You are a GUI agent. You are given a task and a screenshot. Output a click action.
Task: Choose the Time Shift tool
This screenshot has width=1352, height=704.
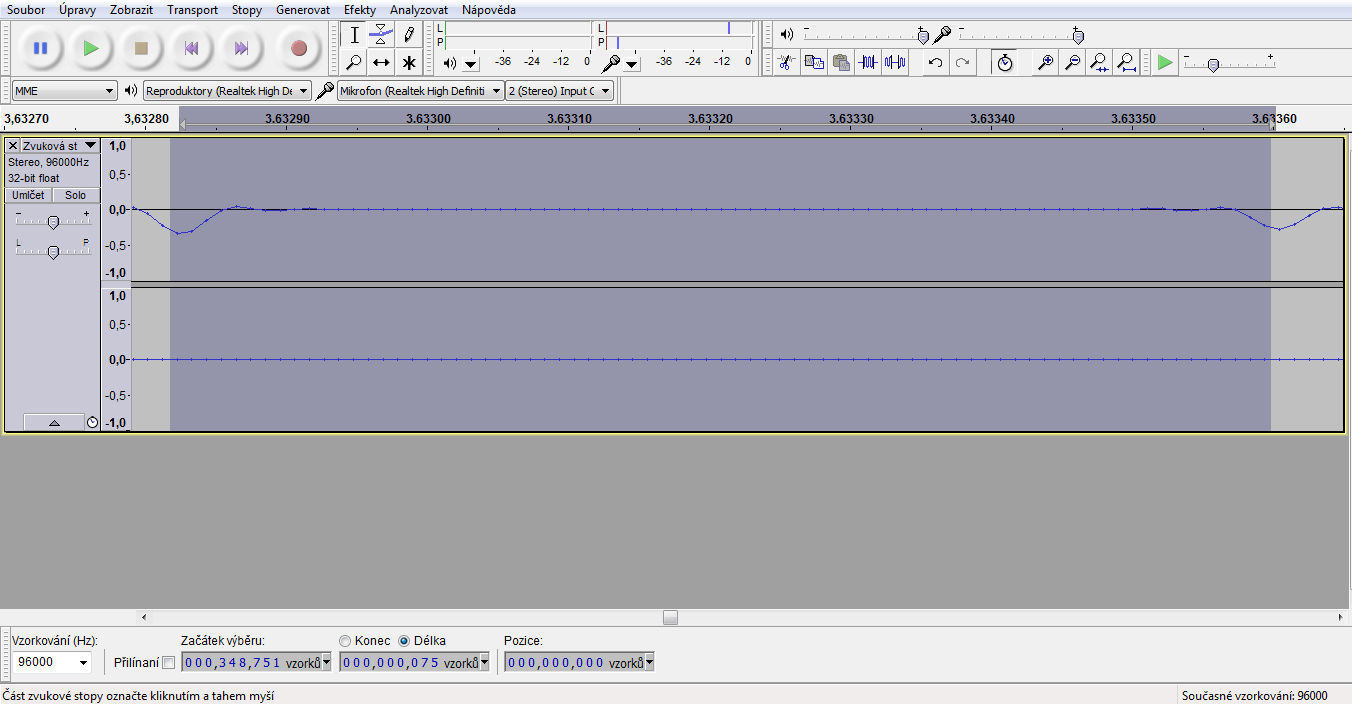pos(381,63)
